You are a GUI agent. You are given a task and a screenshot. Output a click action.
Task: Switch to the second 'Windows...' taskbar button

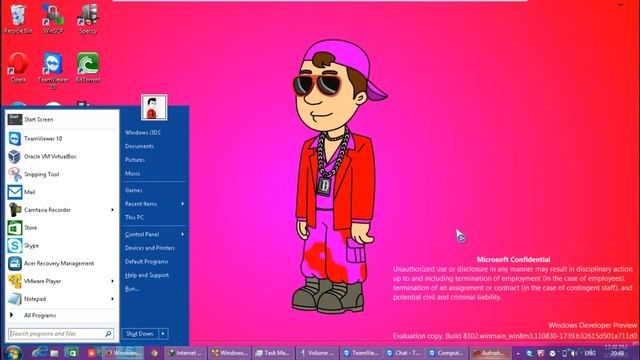[229, 353]
